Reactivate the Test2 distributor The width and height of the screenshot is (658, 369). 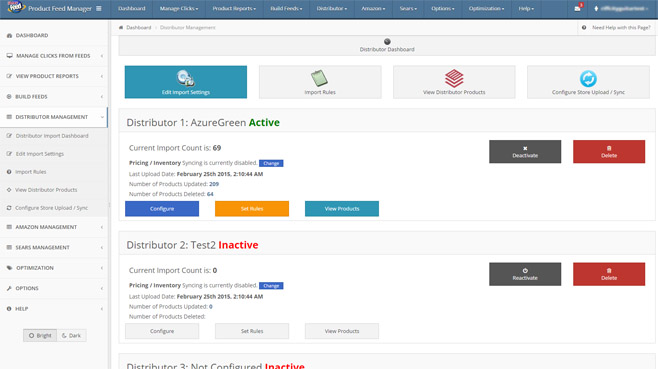pos(525,274)
